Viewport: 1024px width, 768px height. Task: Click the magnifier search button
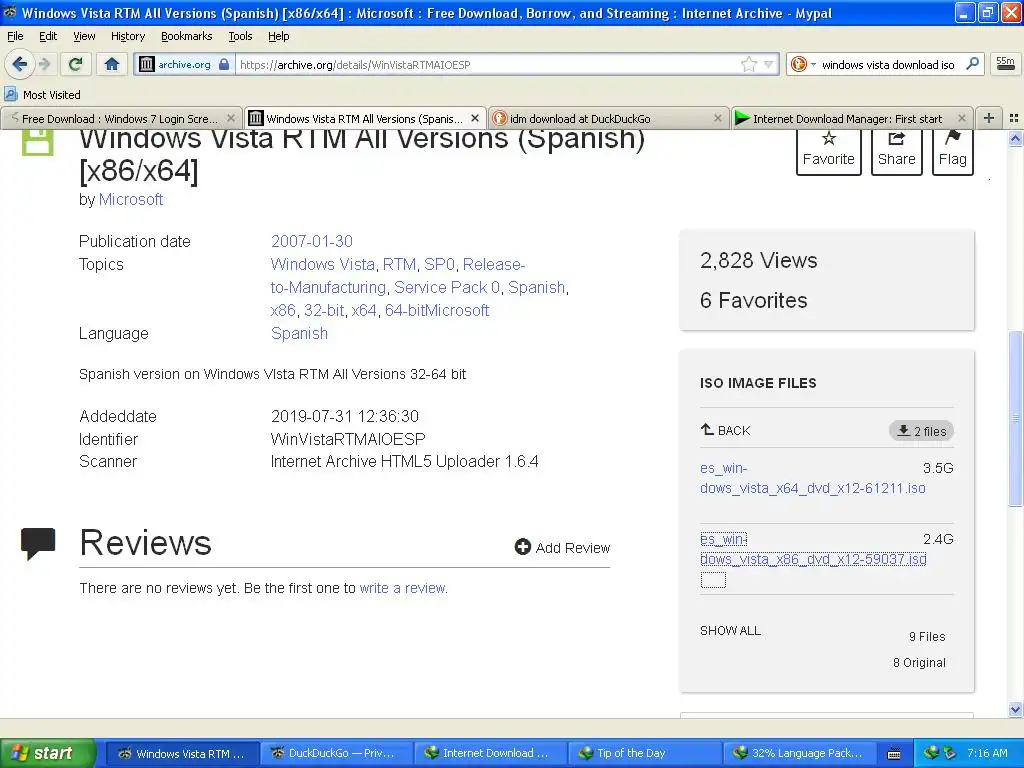tap(972, 64)
